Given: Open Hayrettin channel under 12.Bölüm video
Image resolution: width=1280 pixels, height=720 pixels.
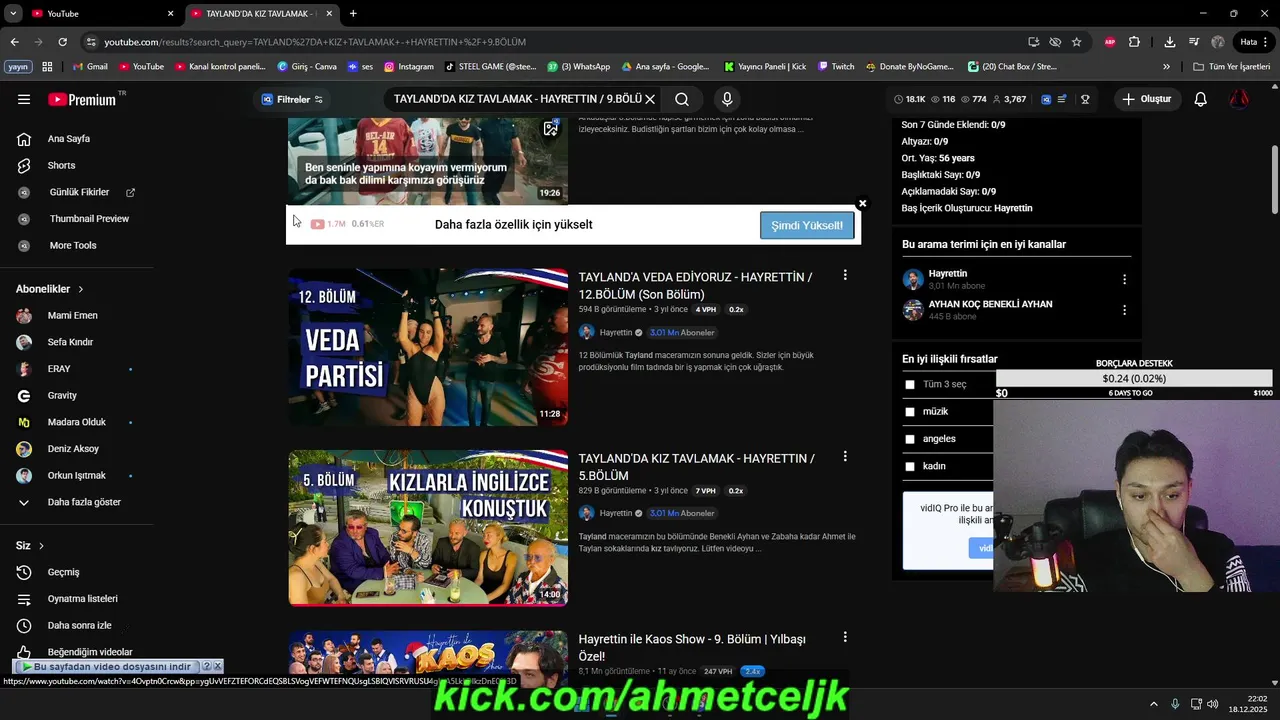Looking at the screenshot, I should 615,332.
